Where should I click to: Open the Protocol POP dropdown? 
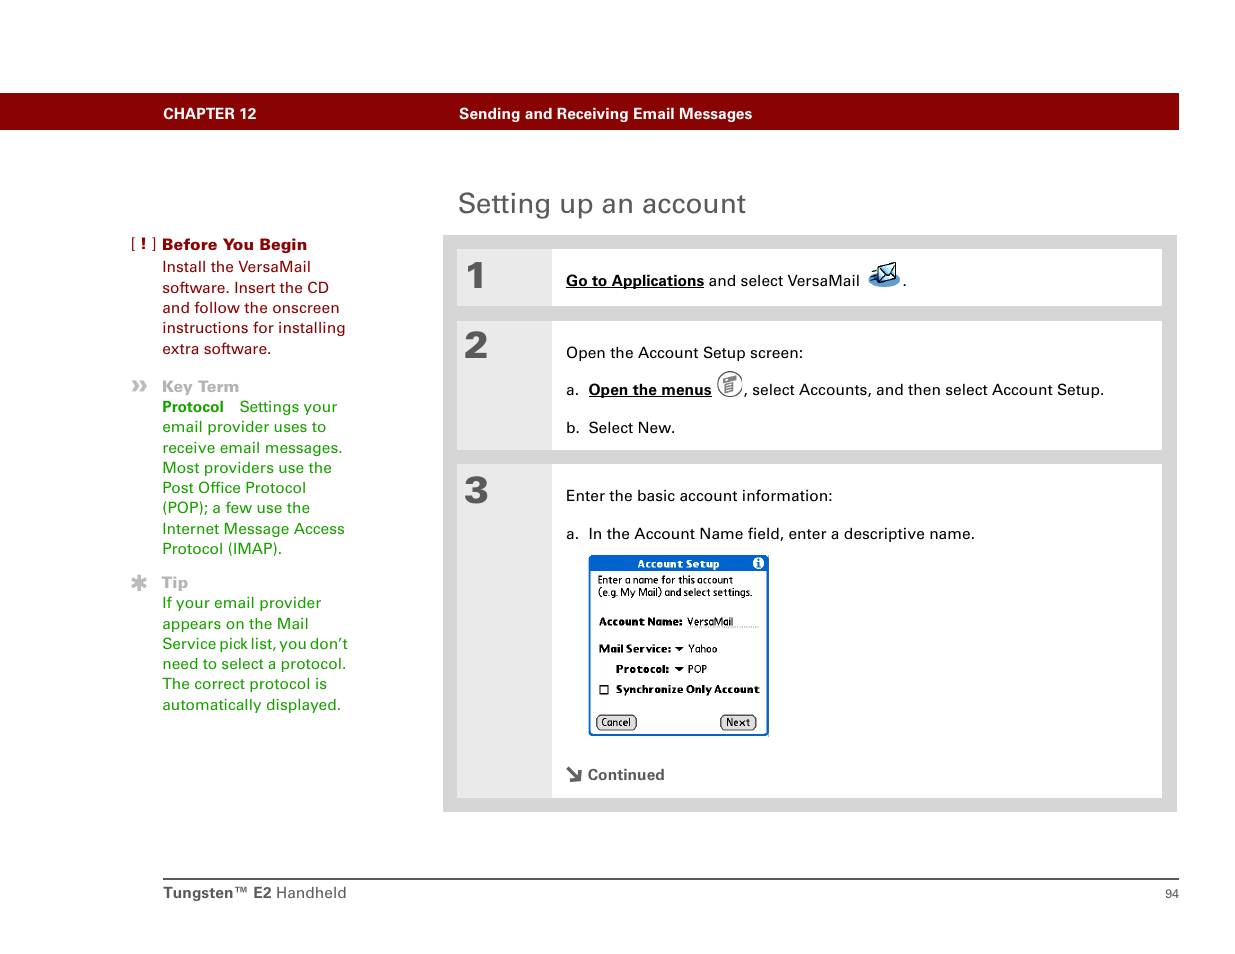click(x=691, y=669)
